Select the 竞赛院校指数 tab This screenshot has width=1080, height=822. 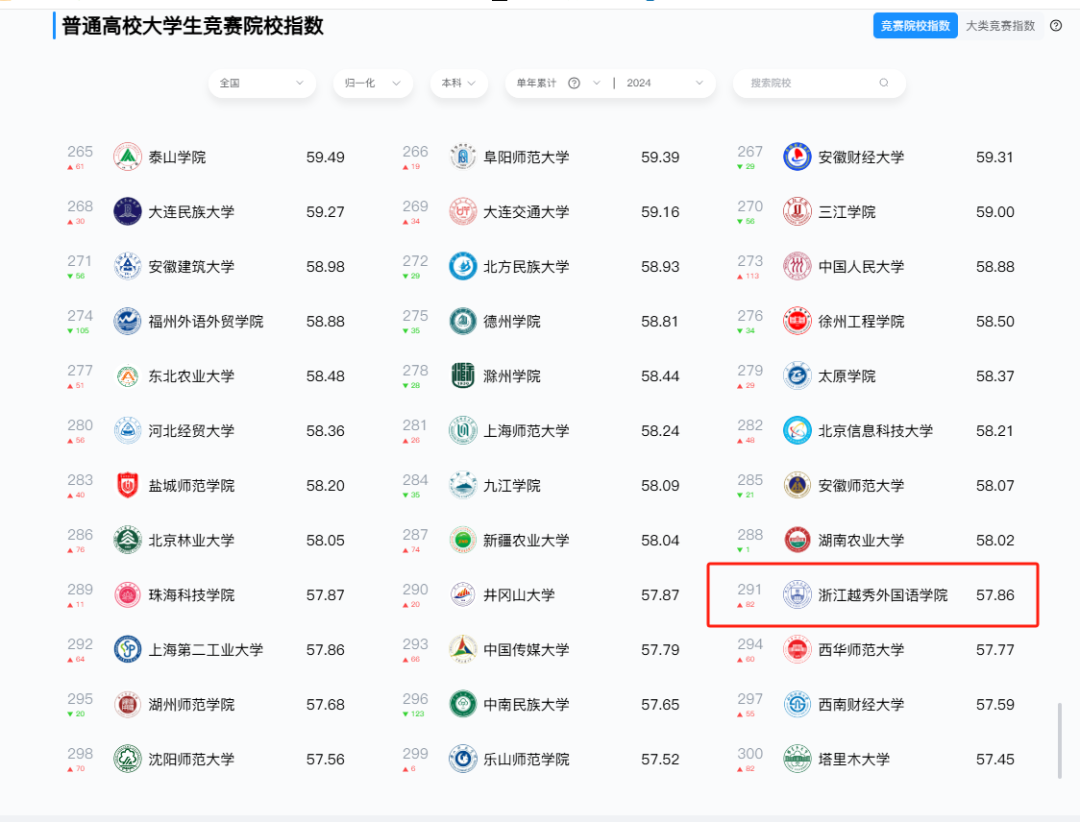[915, 25]
